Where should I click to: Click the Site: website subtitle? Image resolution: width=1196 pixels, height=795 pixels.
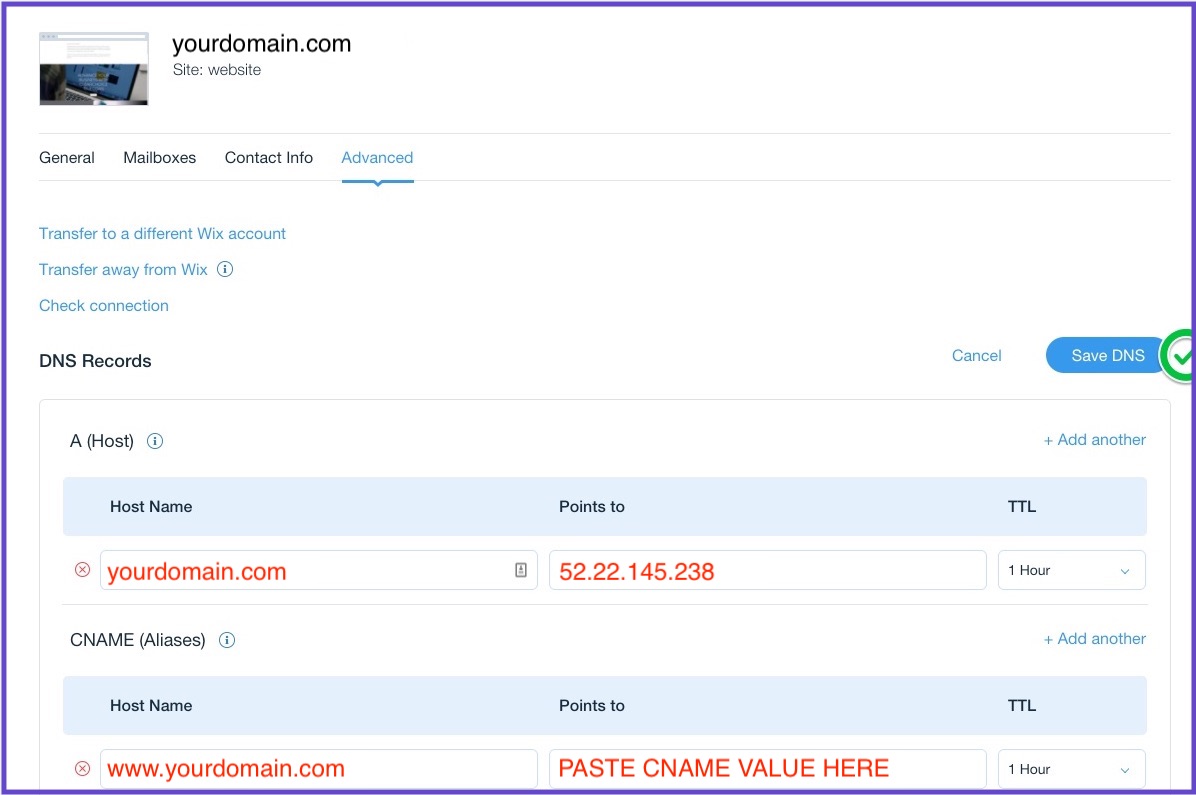click(217, 70)
